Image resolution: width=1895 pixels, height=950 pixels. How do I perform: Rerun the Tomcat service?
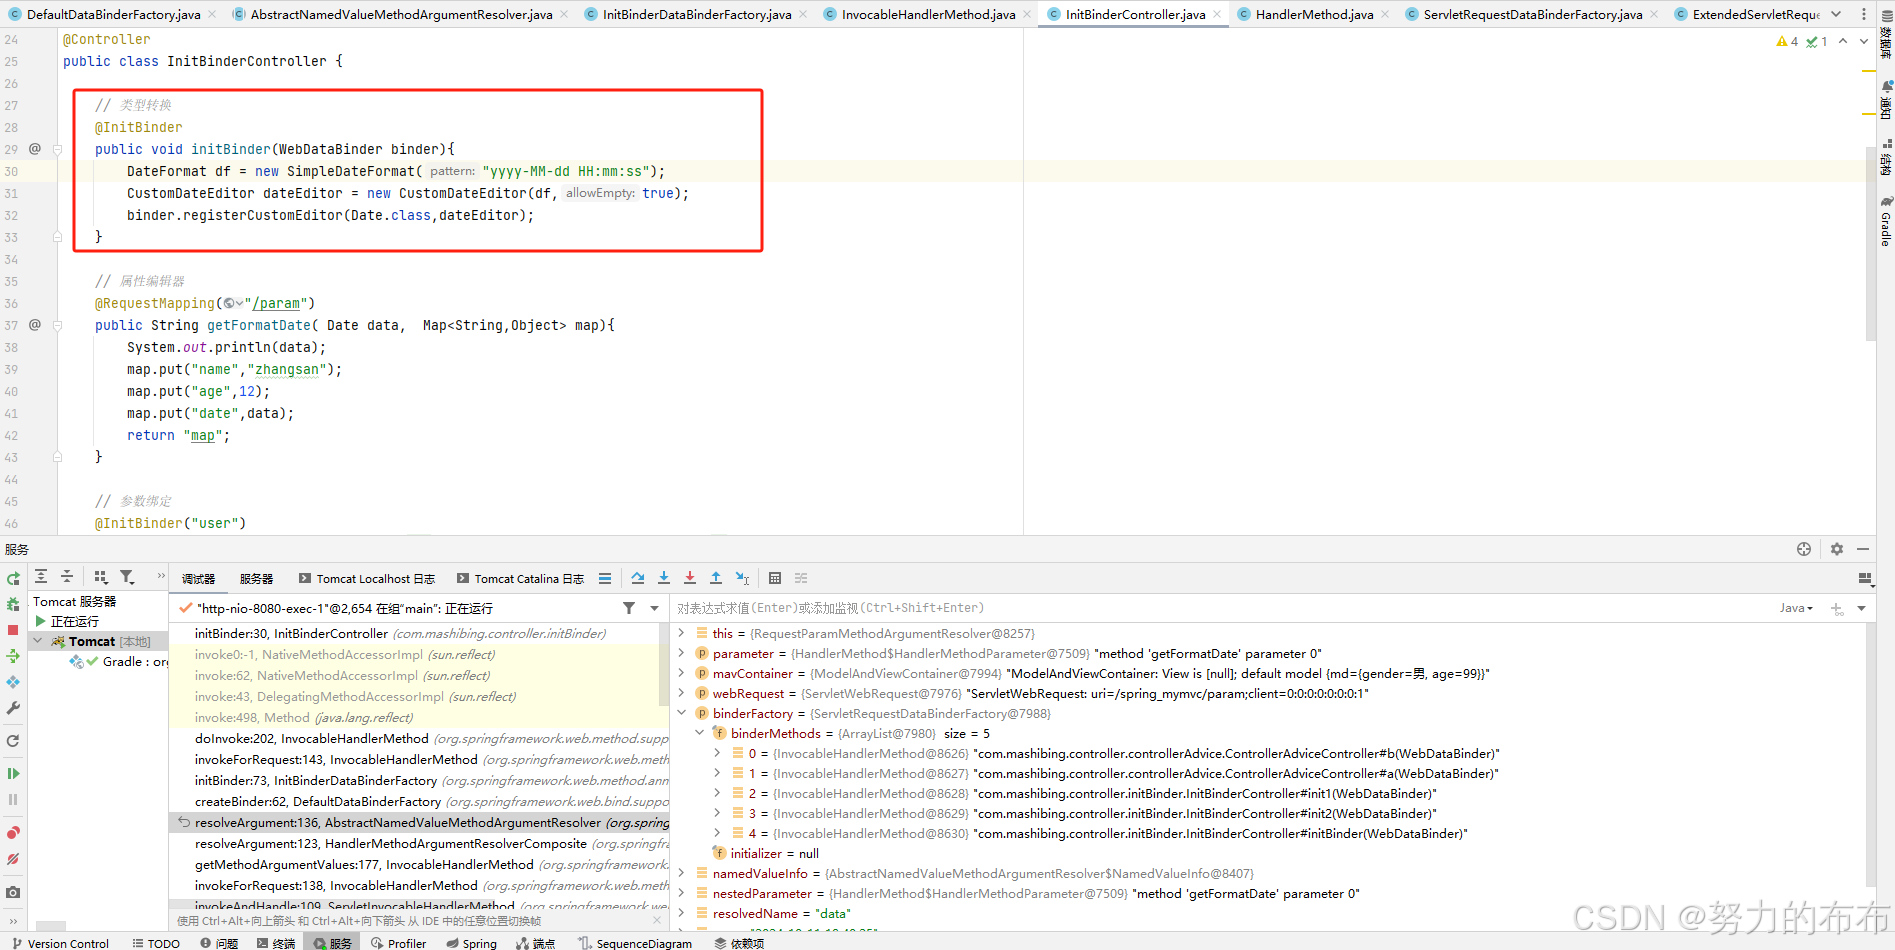[x=13, y=579]
